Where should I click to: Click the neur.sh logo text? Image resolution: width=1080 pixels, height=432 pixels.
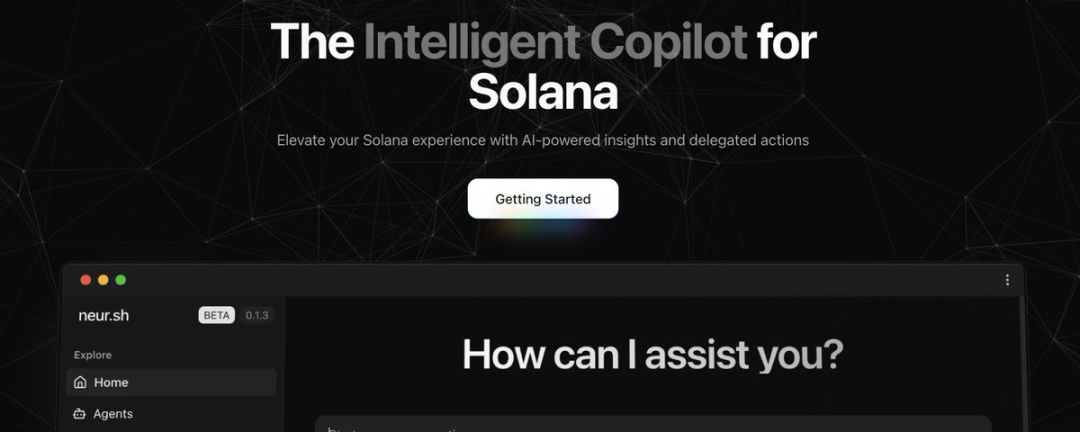[104, 316]
